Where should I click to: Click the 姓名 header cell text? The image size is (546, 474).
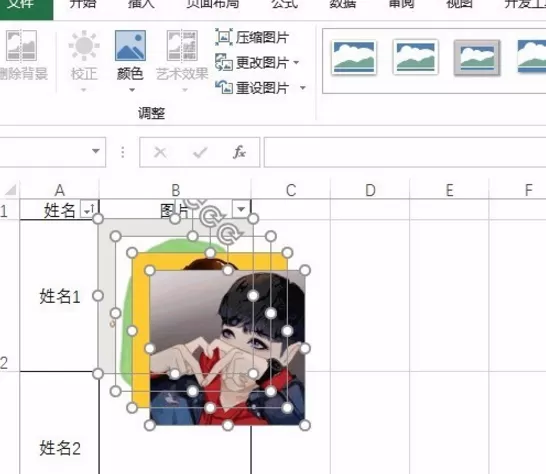tap(60, 210)
